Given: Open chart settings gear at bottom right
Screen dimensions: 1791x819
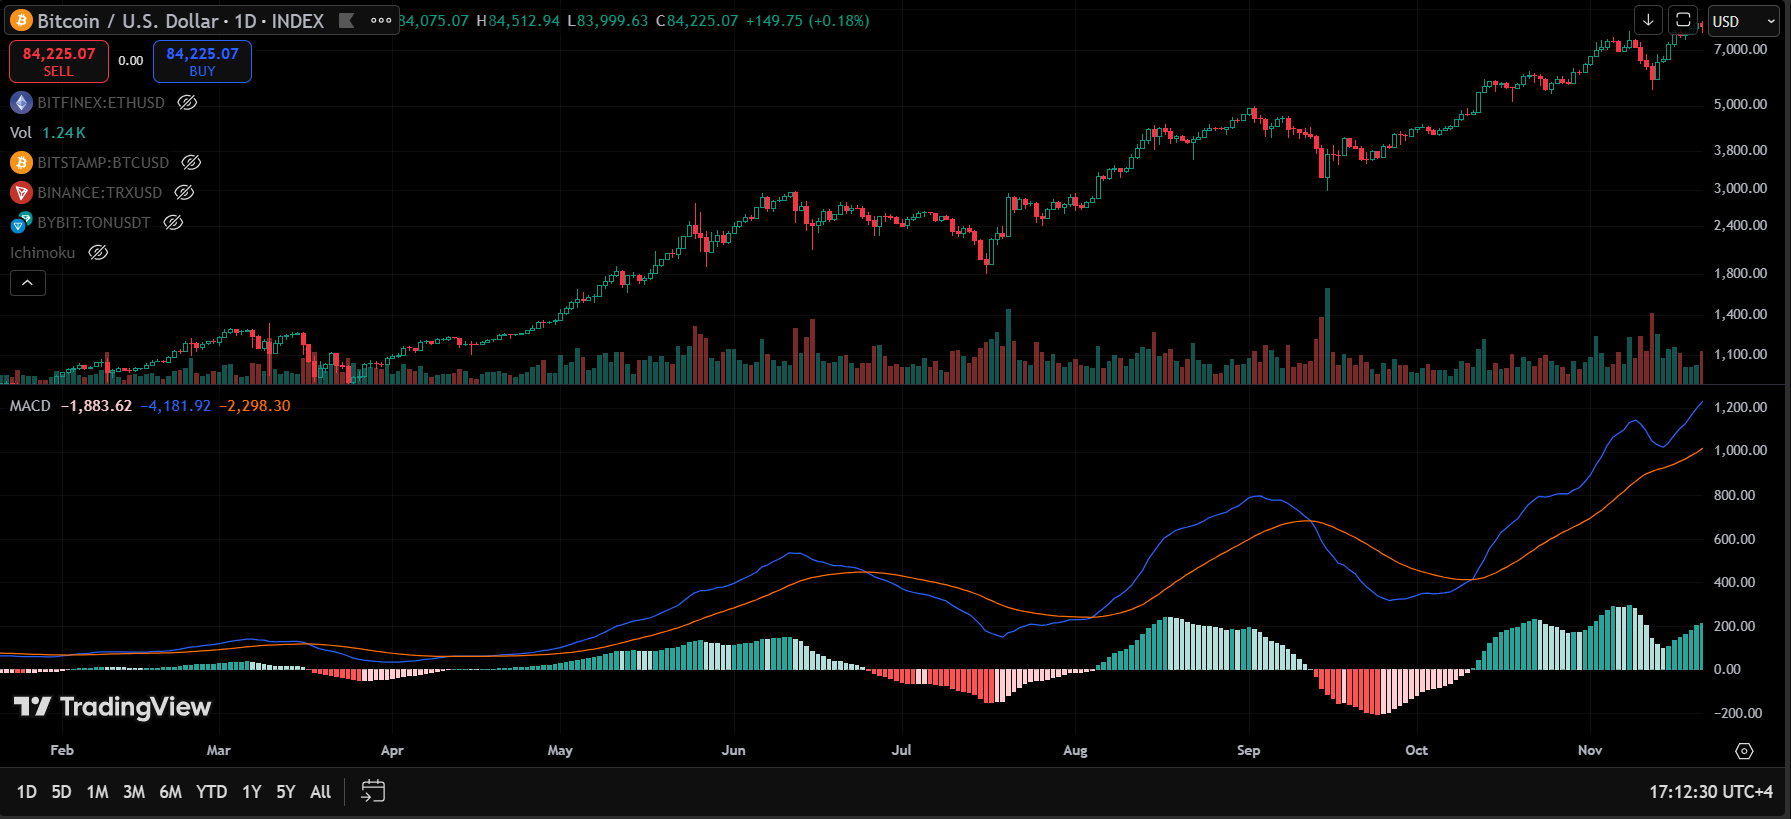Looking at the screenshot, I should [x=1744, y=751].
